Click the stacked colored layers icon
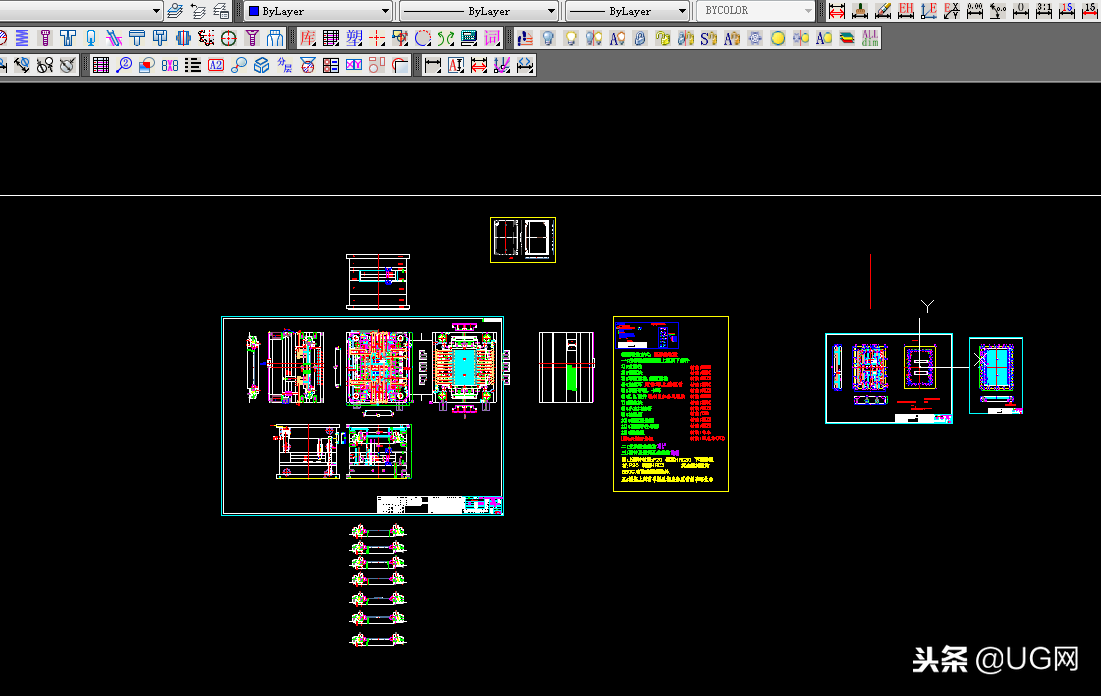1101x696 pixels. pos(847,38)
